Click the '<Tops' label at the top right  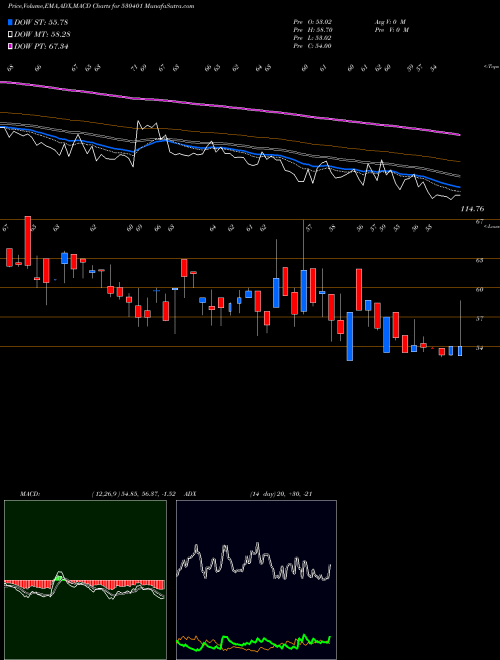(x=491, y=67)
